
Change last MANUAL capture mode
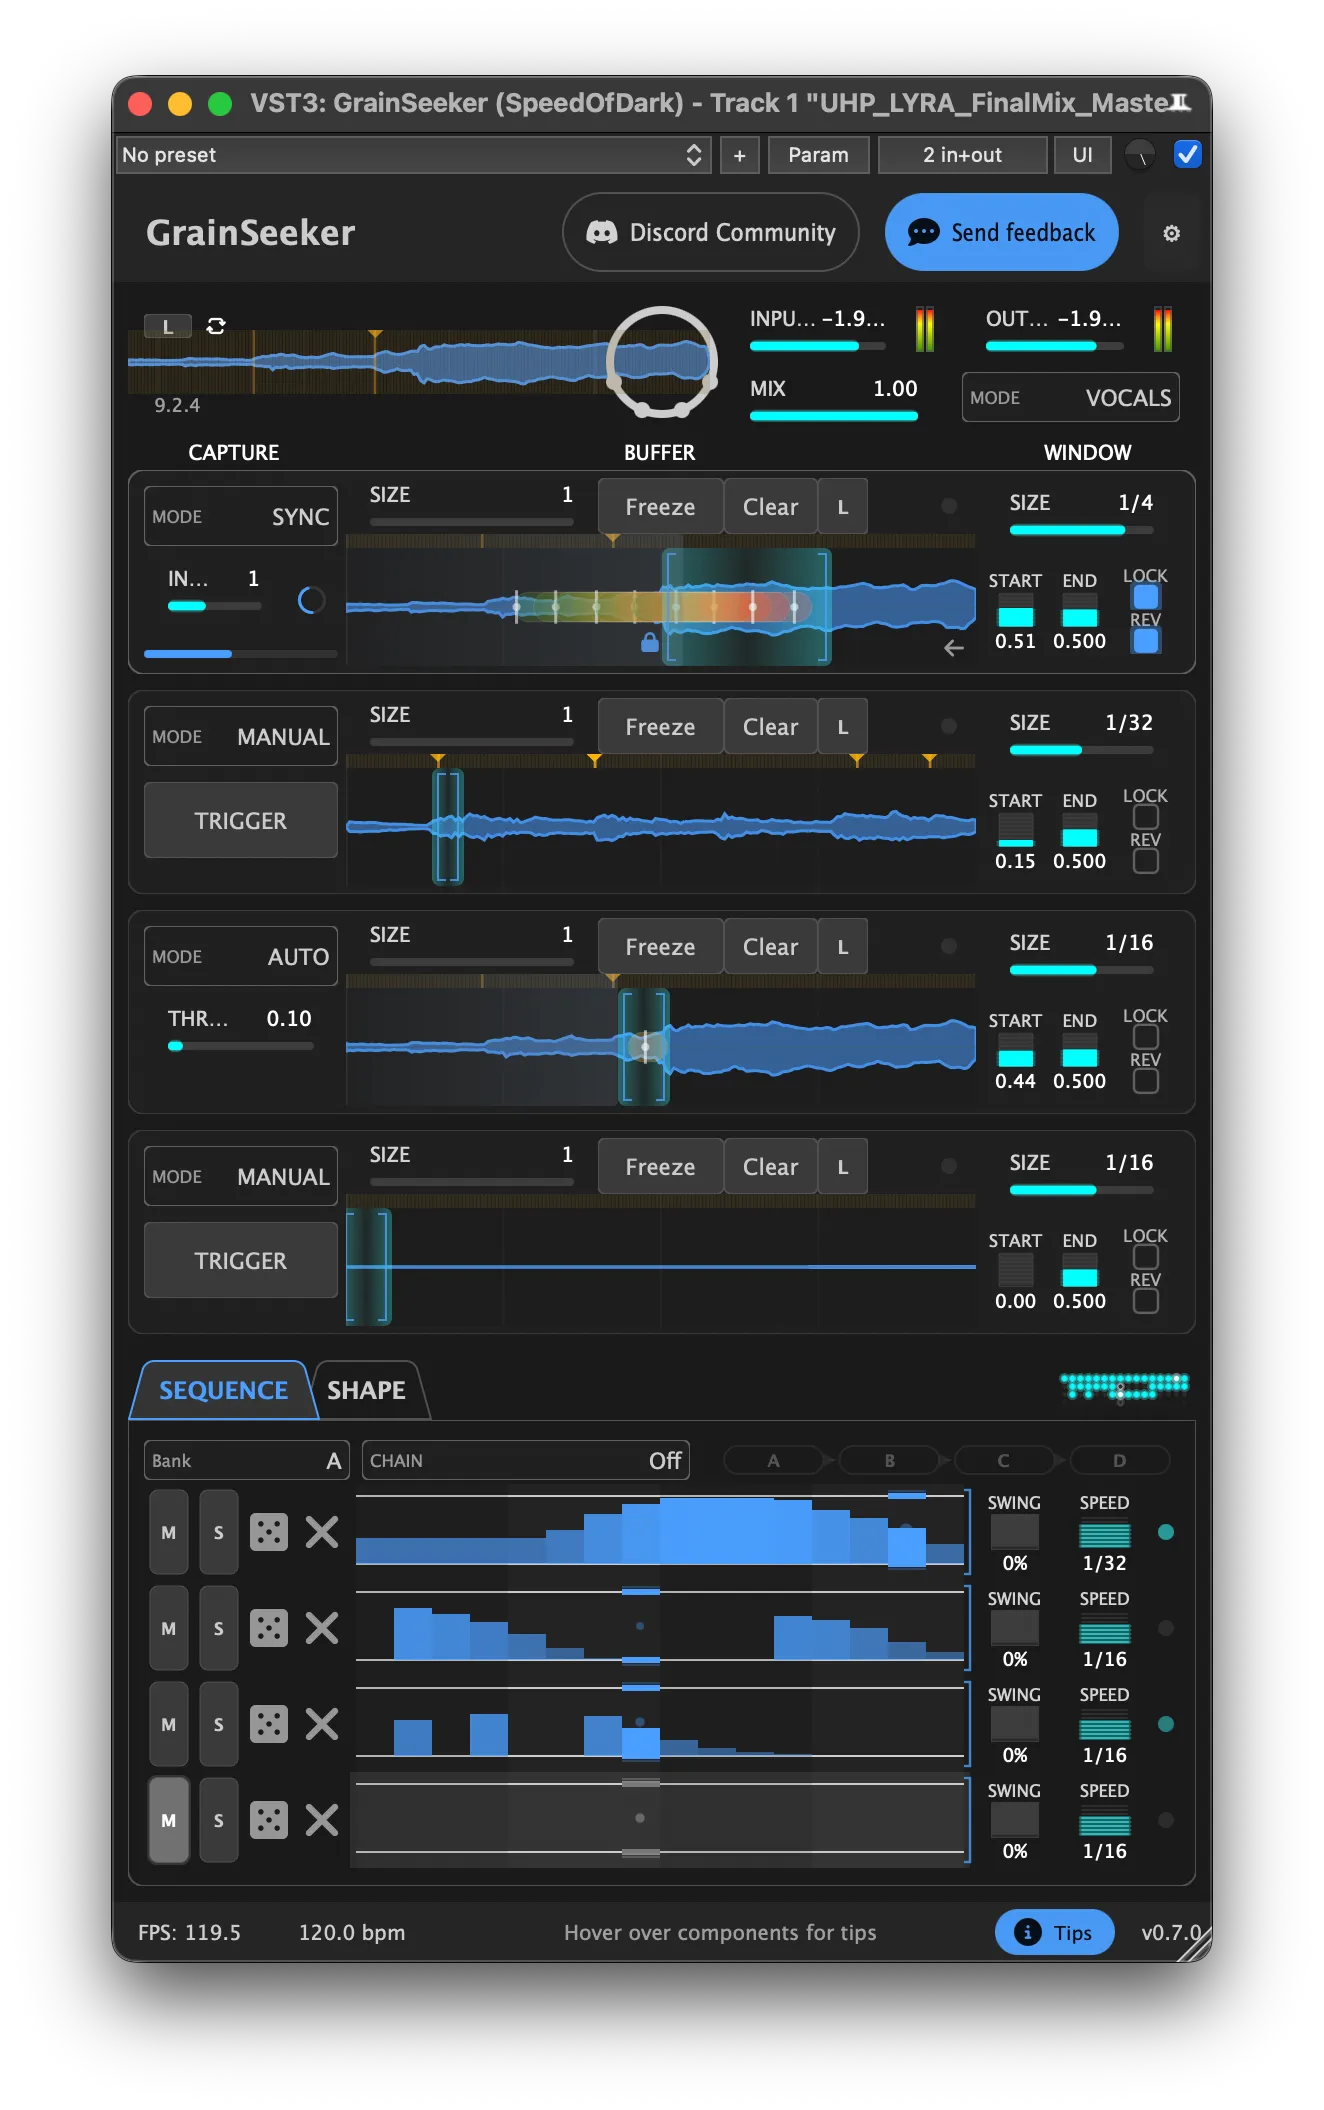[241, 1176]
